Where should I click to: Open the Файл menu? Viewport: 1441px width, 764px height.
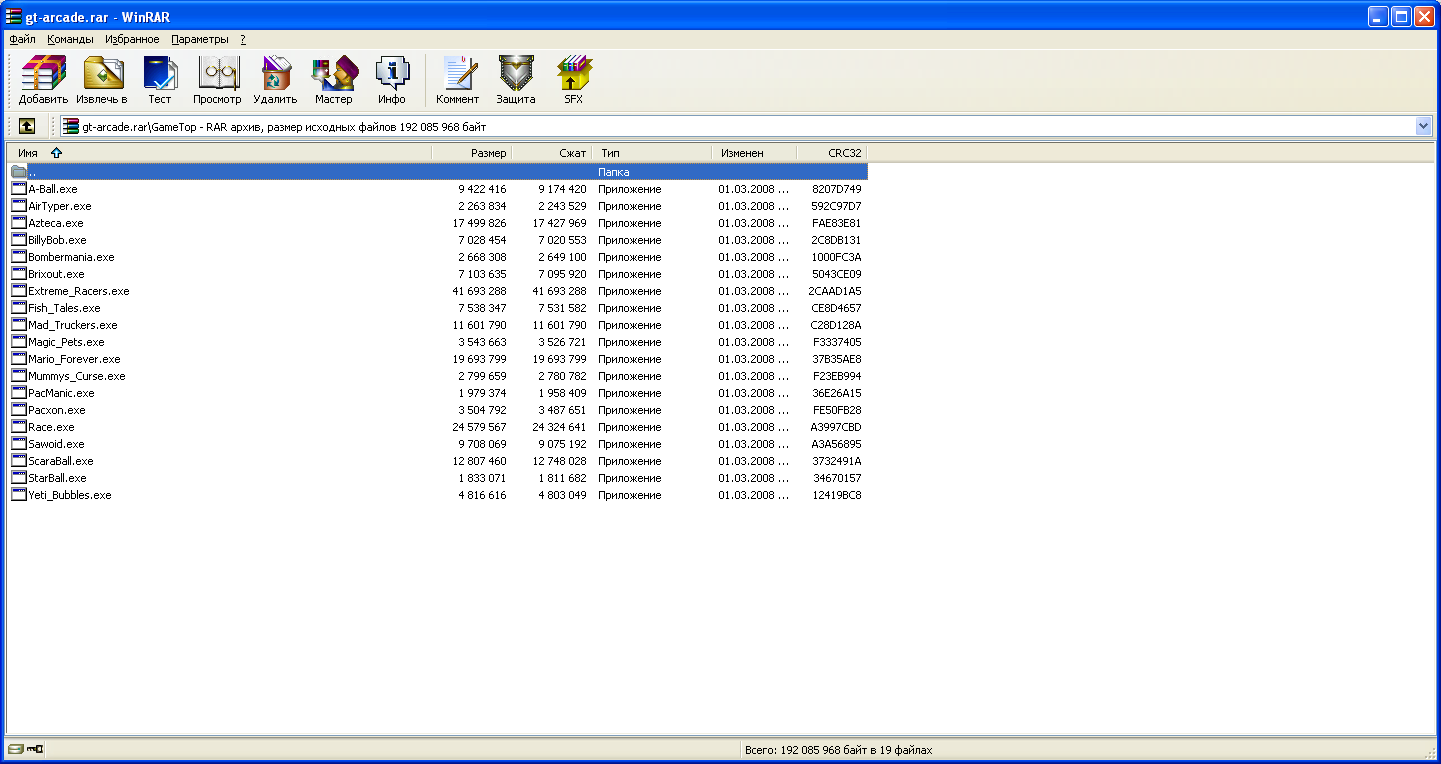[22, 39]
